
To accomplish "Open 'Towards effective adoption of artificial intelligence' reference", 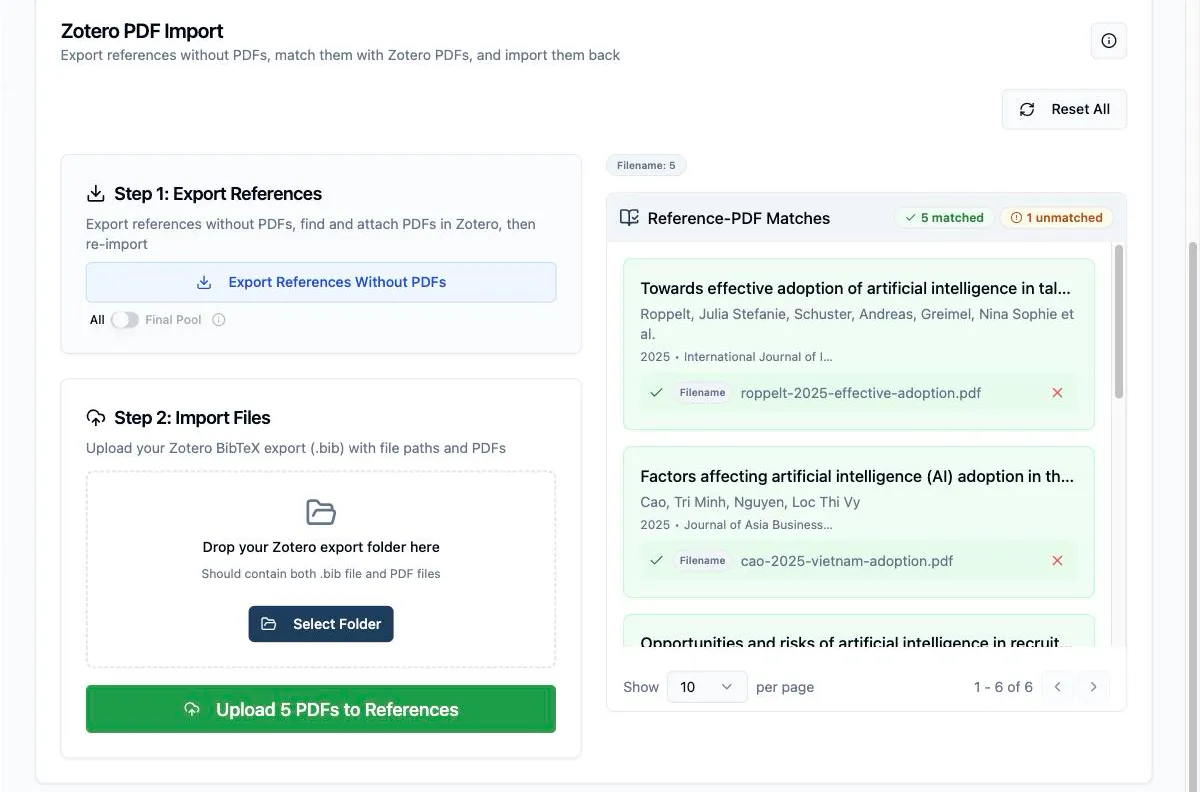I will pos(856,289).
